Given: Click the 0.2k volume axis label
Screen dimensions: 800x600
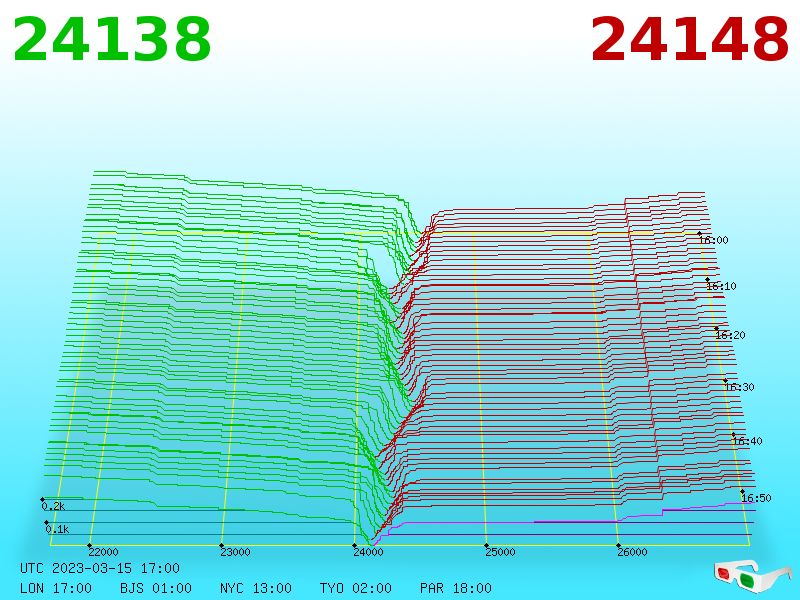Looking at the screenshot, I should [54, 507].
